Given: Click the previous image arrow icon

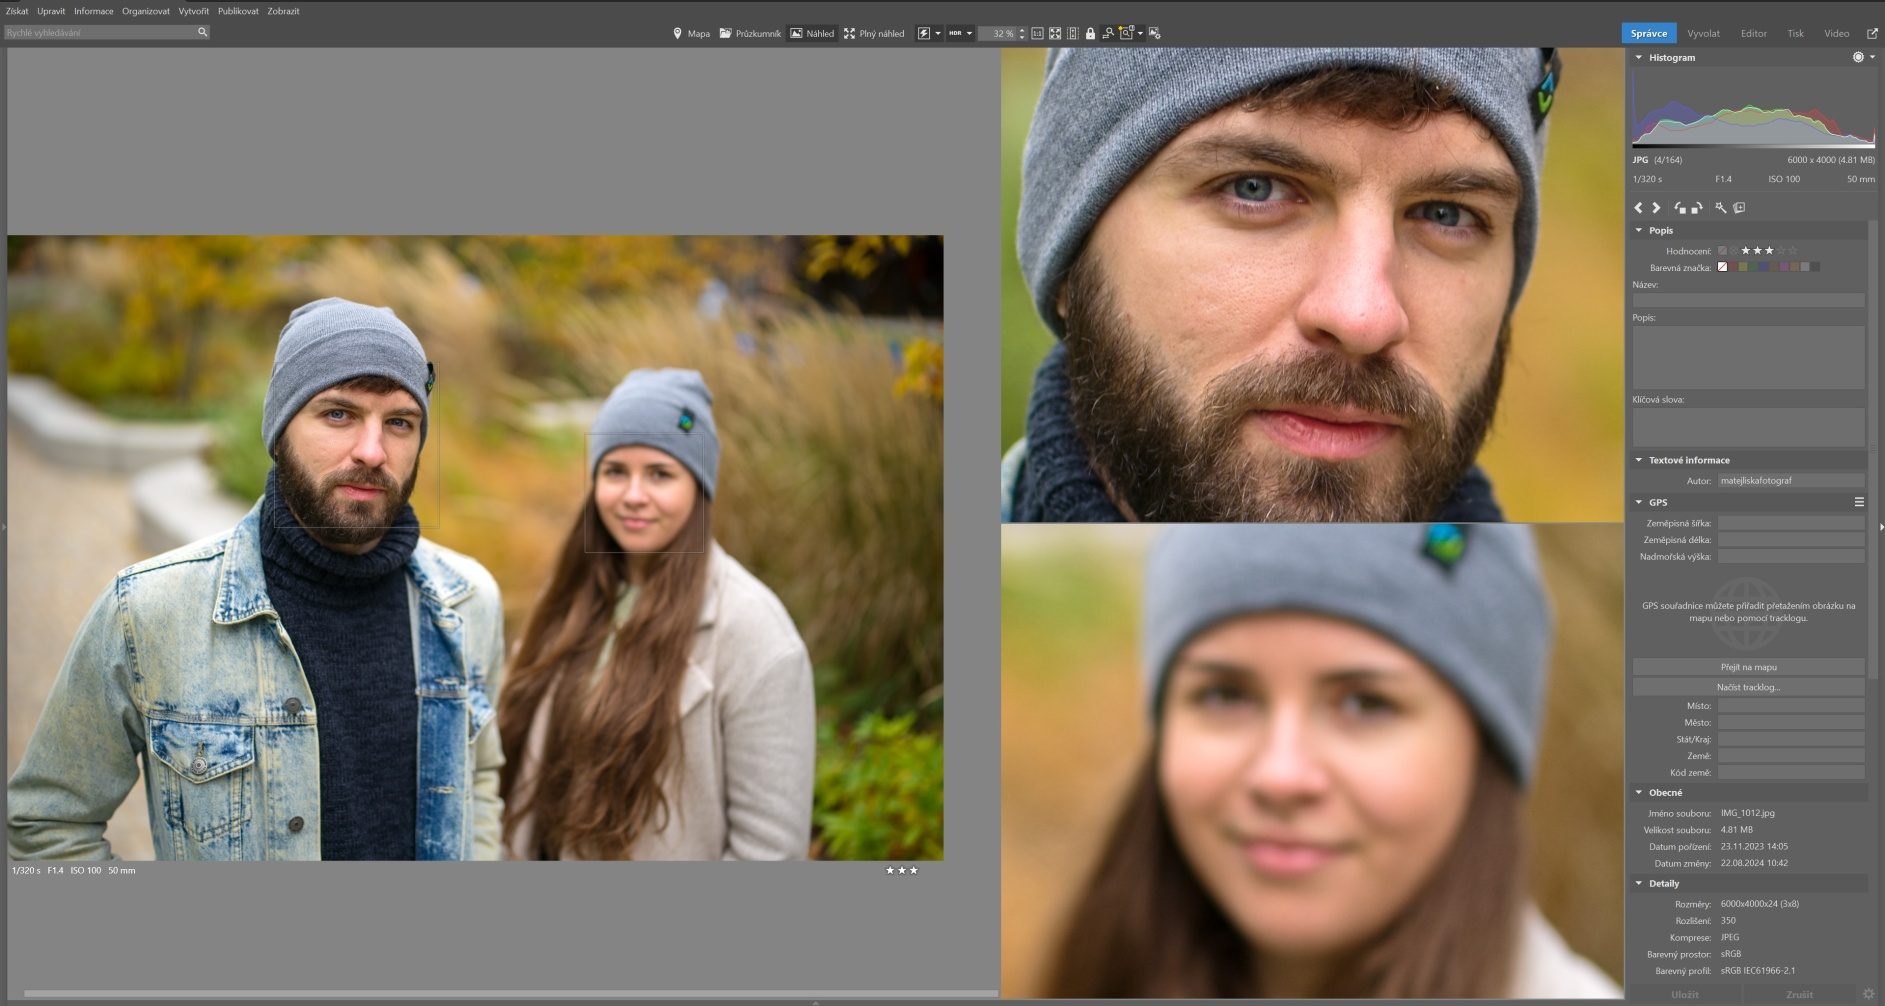Looking at the screenshot, I should tap(1638, 208).
